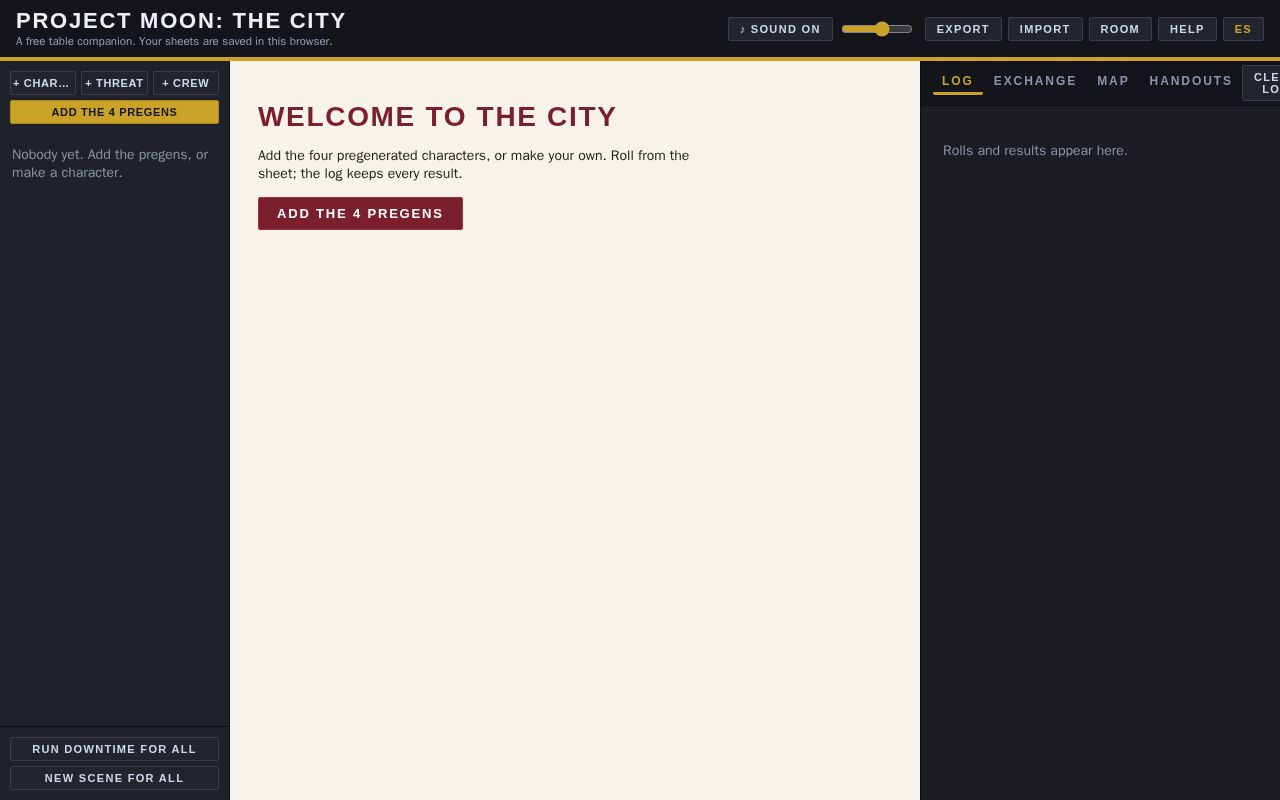Click the Export button

pyautogui.click(x=963, y=29)
